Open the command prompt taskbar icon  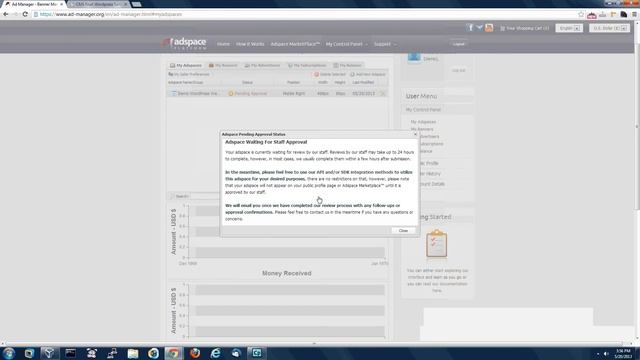71,353
